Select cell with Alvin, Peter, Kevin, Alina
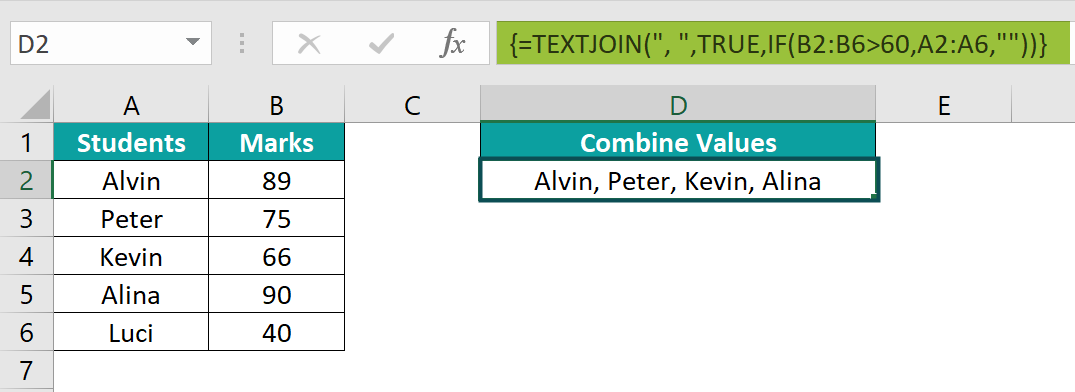Image resolution: width=1075 pixels, height=392 pixels. point(678,180)
